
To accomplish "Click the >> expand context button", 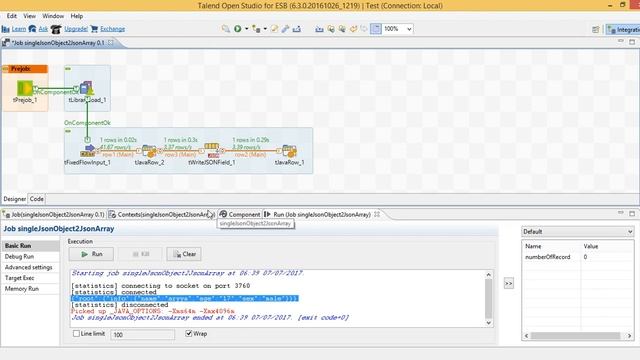I will [509, 283].
